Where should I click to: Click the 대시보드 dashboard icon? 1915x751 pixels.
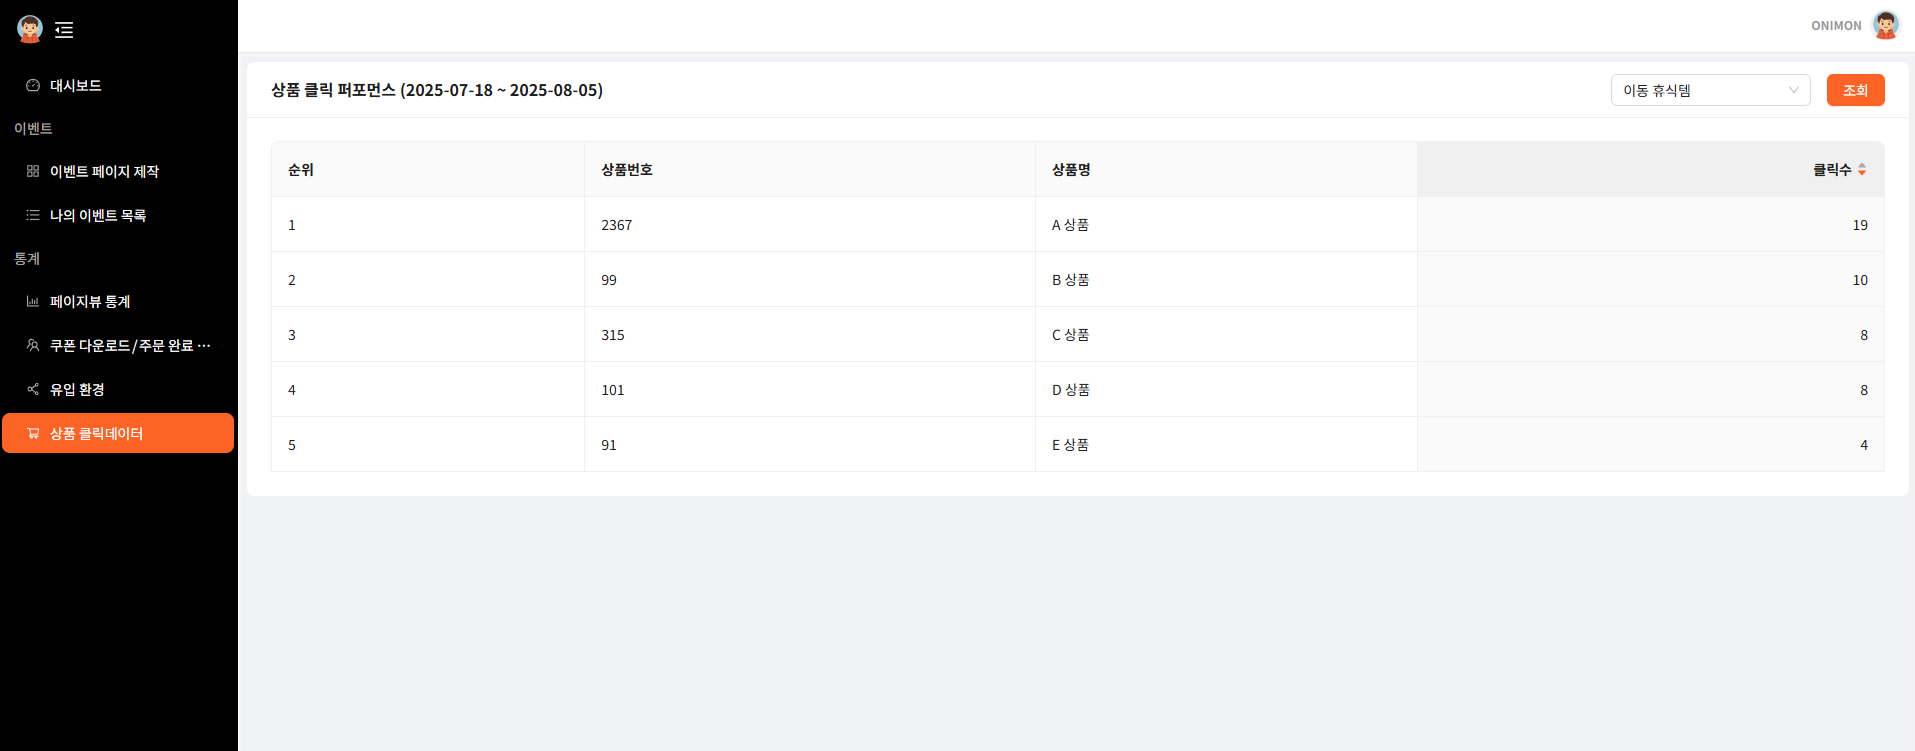33,86
